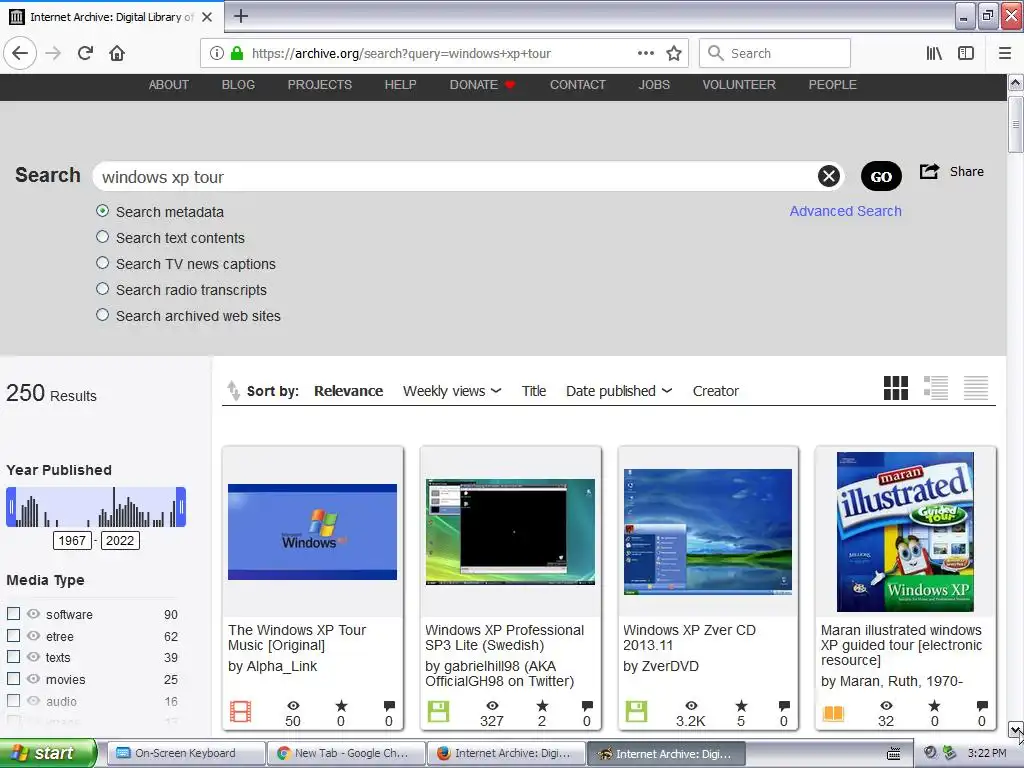The height and width of the screenshot is (768, 1024).
Task: Switch to On-Screen Keyboard in taskbar
Action: click(x=185, y=753)
